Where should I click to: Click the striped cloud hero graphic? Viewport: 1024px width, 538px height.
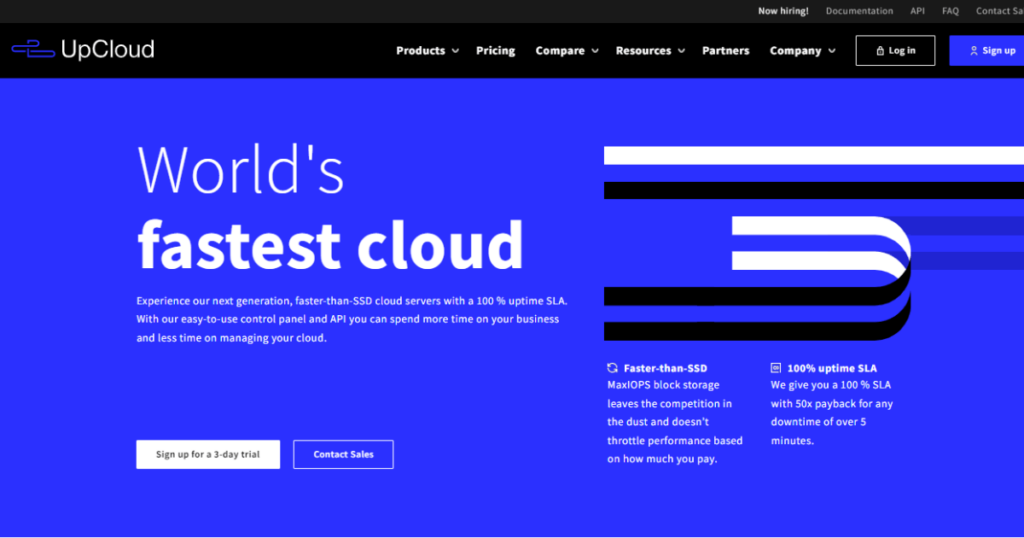click(814, 244)
